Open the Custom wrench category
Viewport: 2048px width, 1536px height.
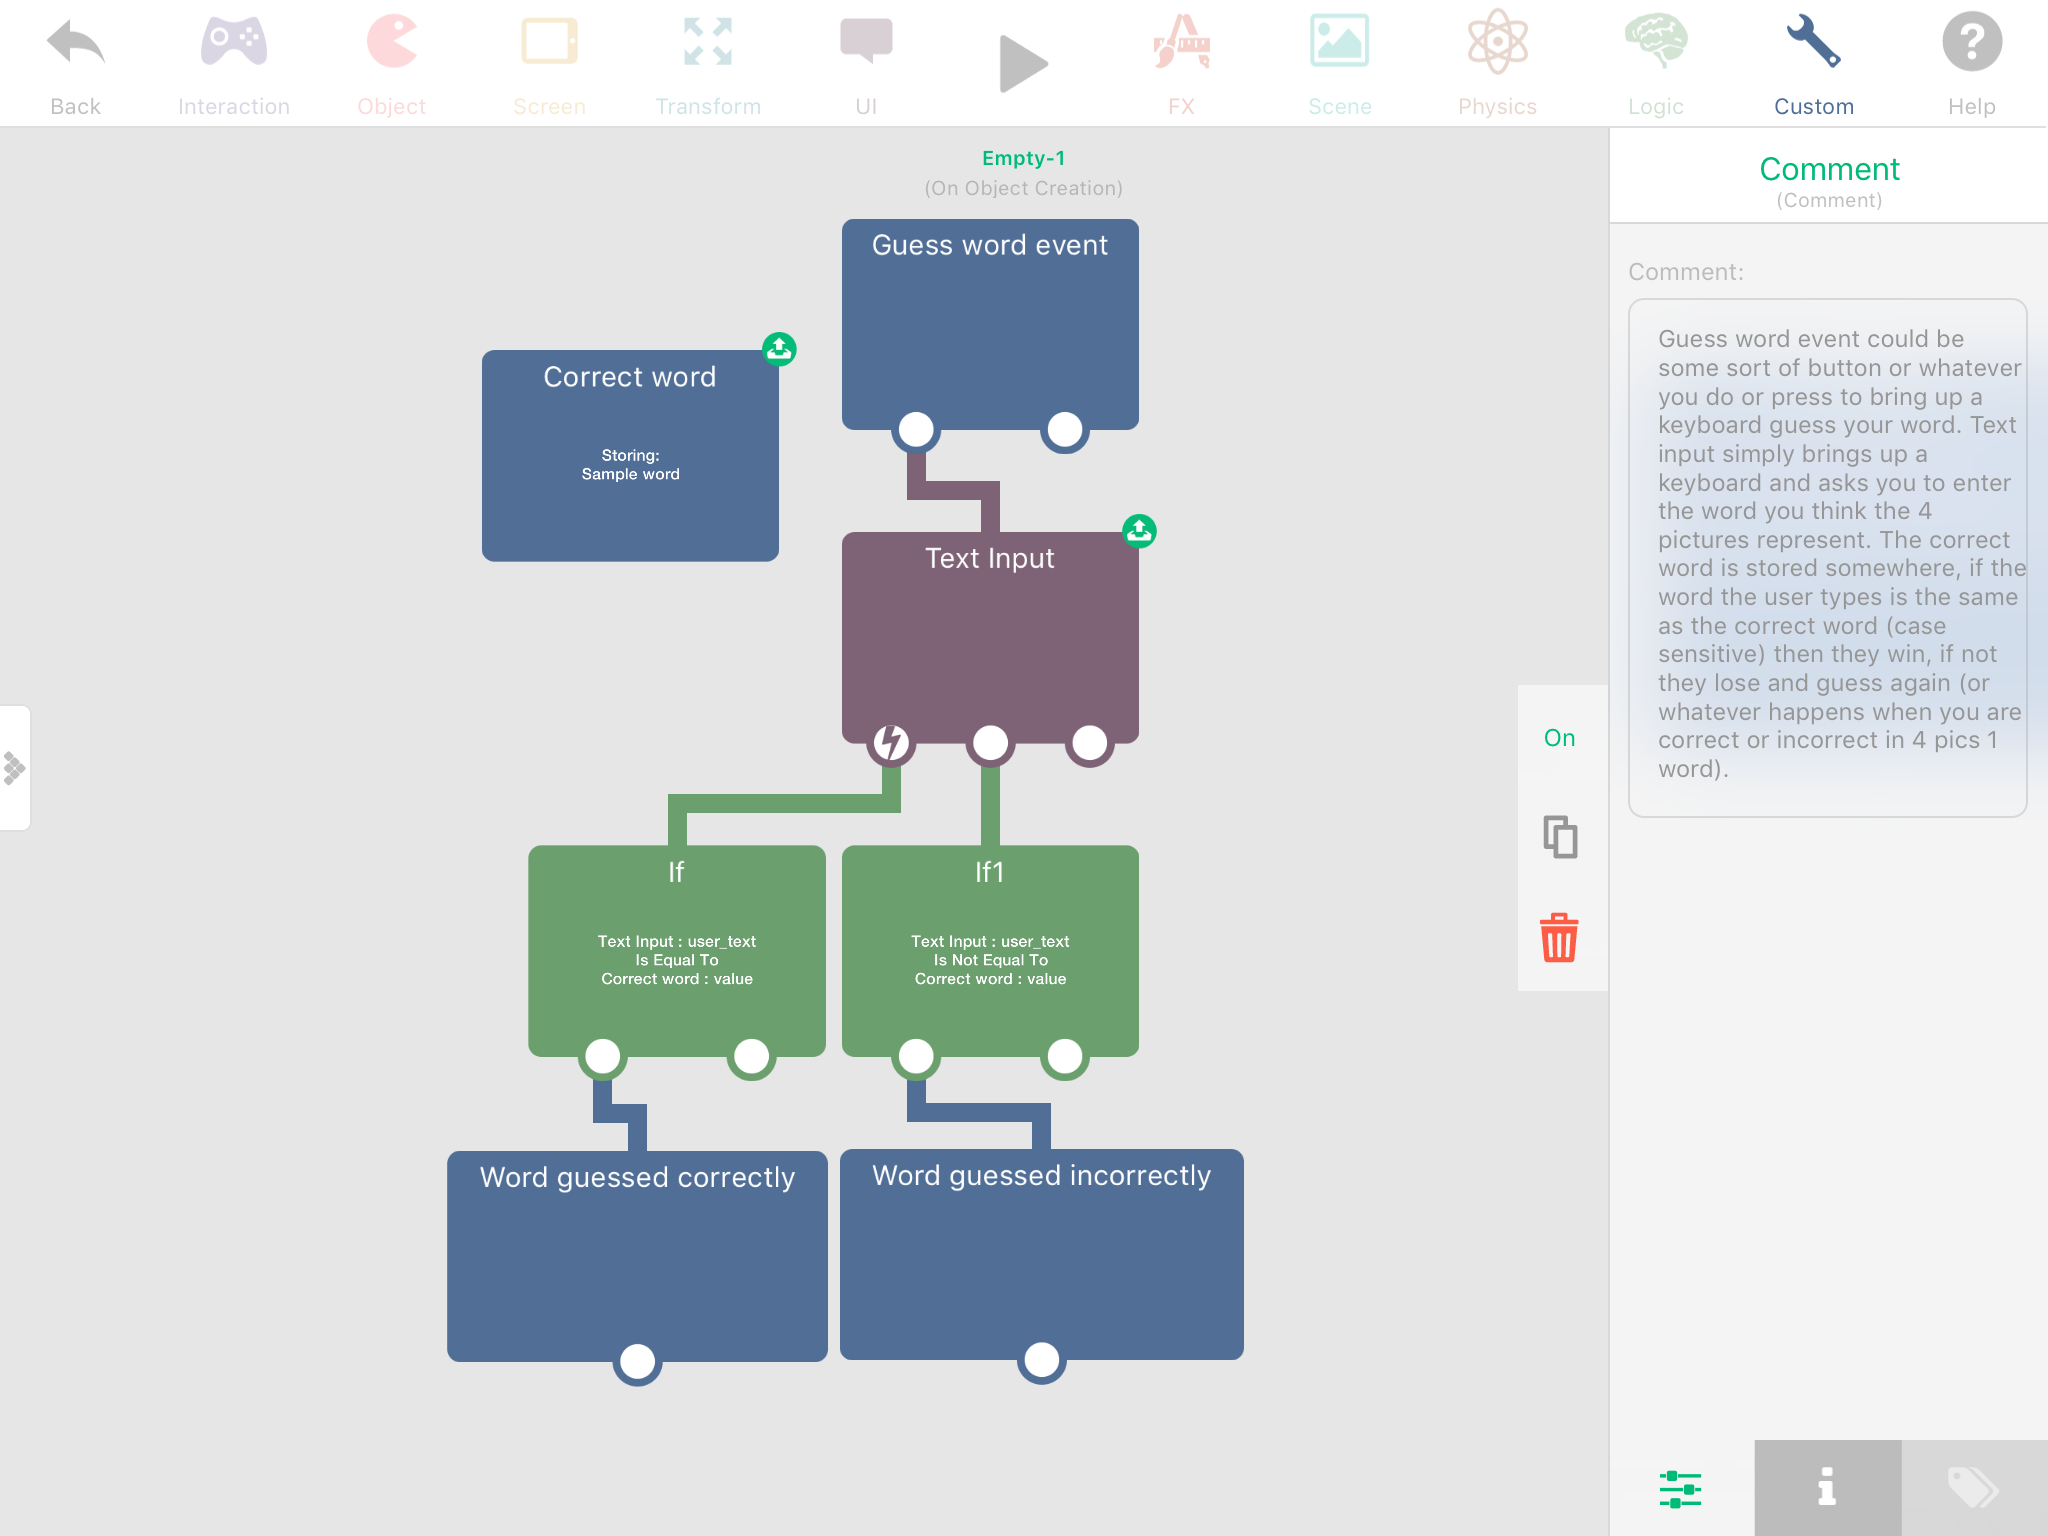(1813, 43)
